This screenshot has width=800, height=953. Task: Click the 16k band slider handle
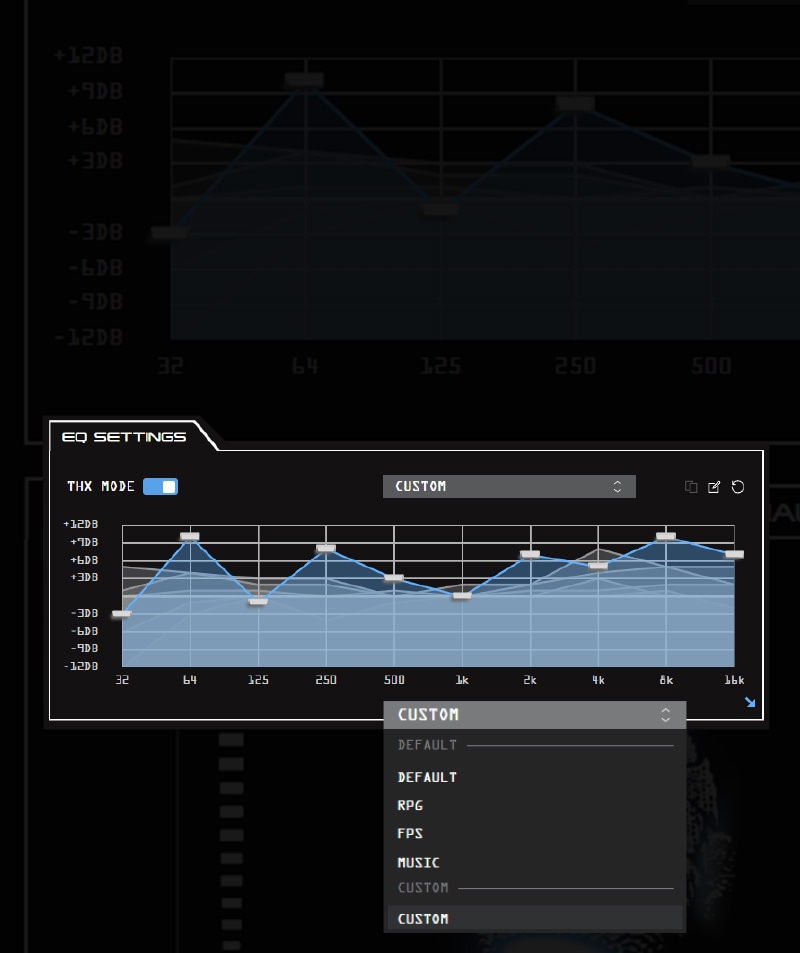click(x=734, y=554)
